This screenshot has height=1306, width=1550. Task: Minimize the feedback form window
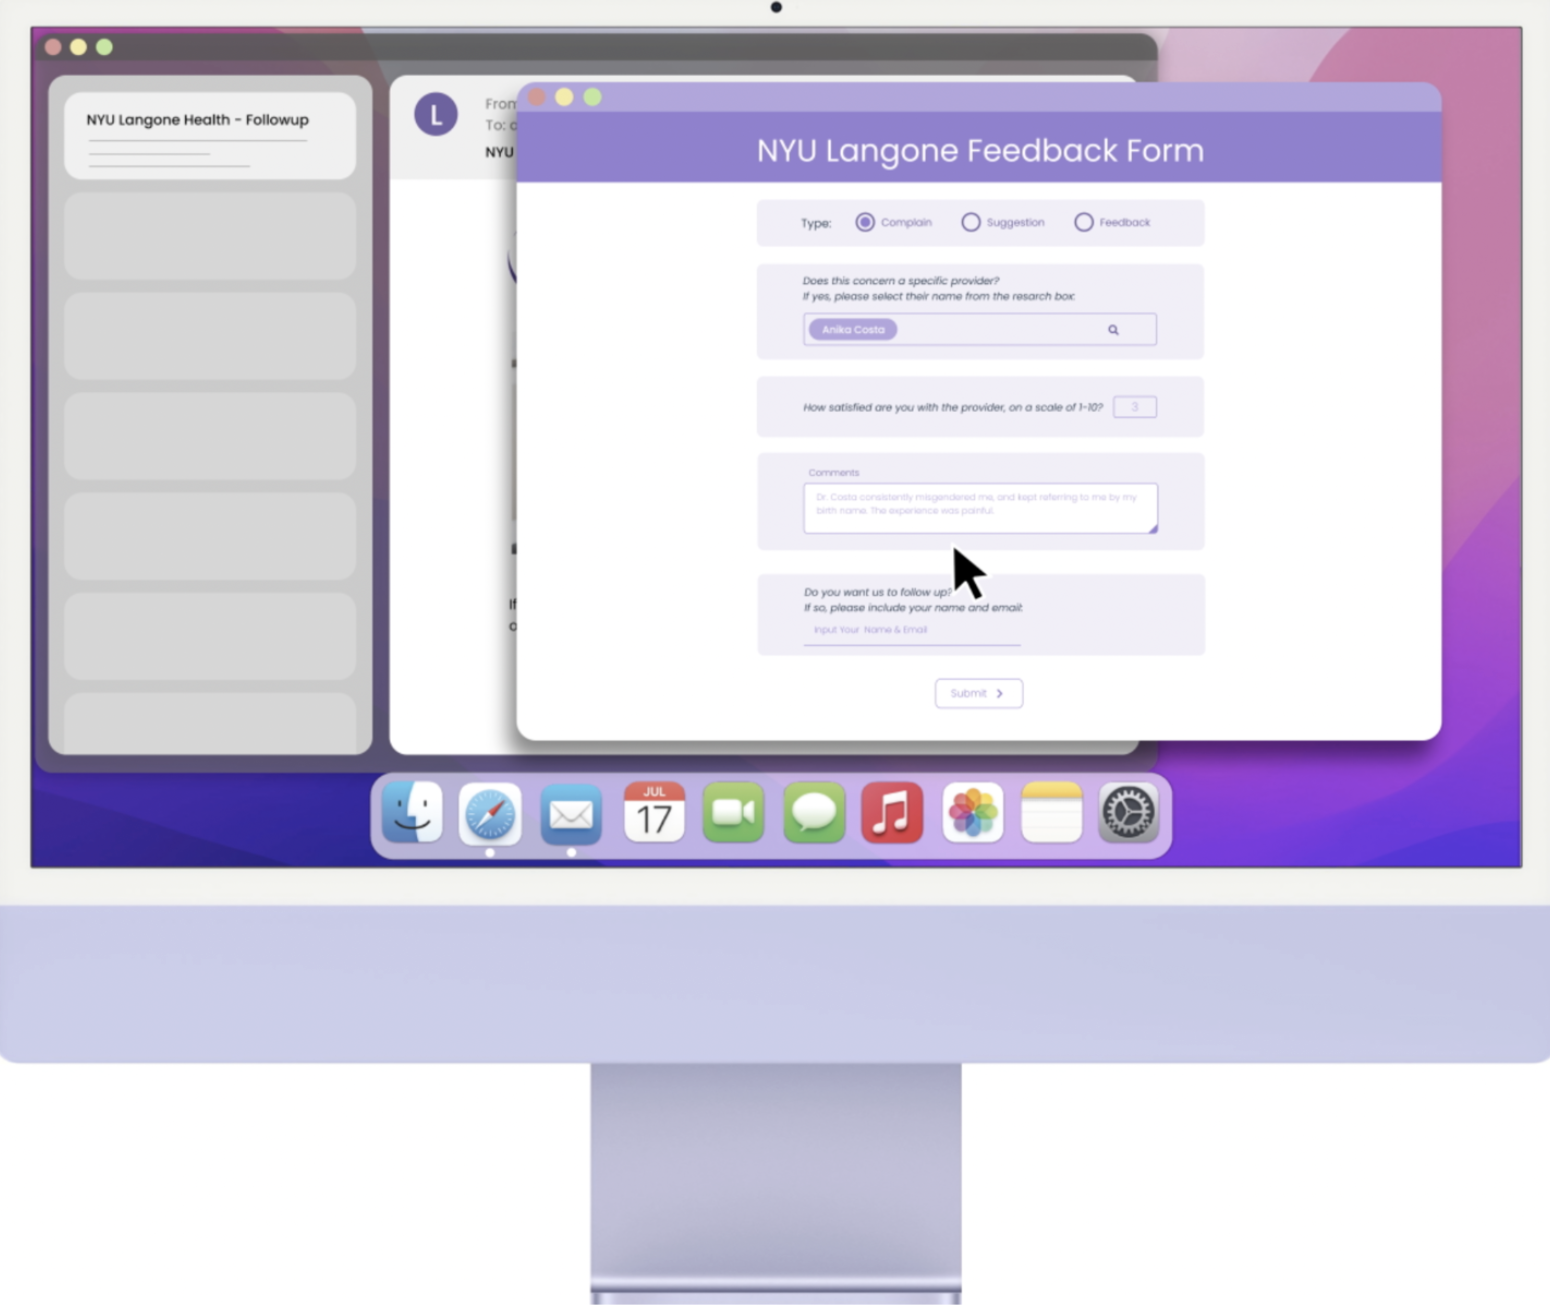point(565,97)
